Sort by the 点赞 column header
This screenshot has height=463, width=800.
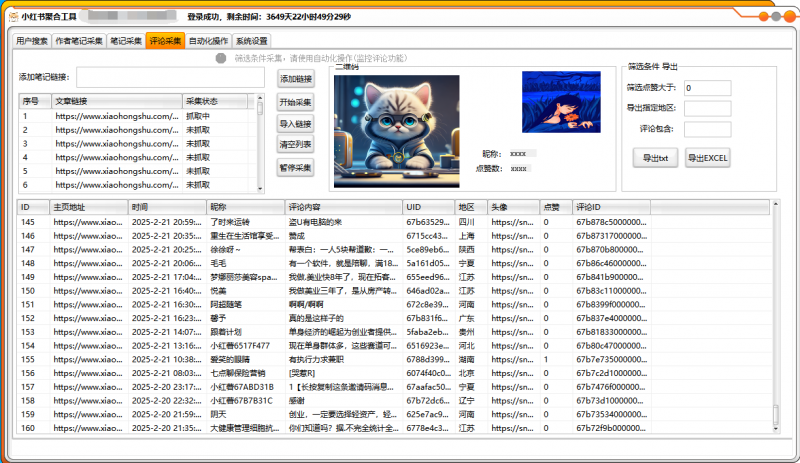[x=556, y=207]
